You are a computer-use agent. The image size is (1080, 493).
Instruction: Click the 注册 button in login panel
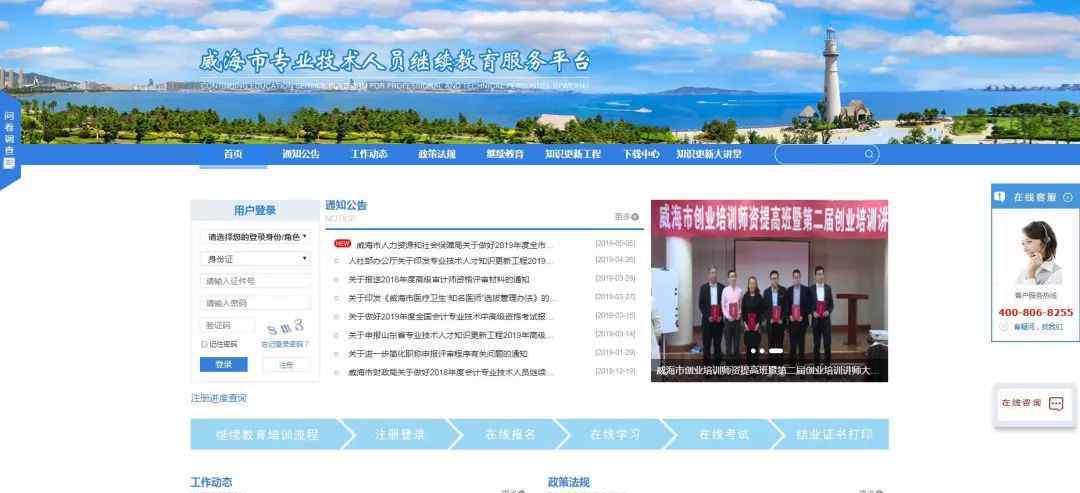tap(287, 365)
